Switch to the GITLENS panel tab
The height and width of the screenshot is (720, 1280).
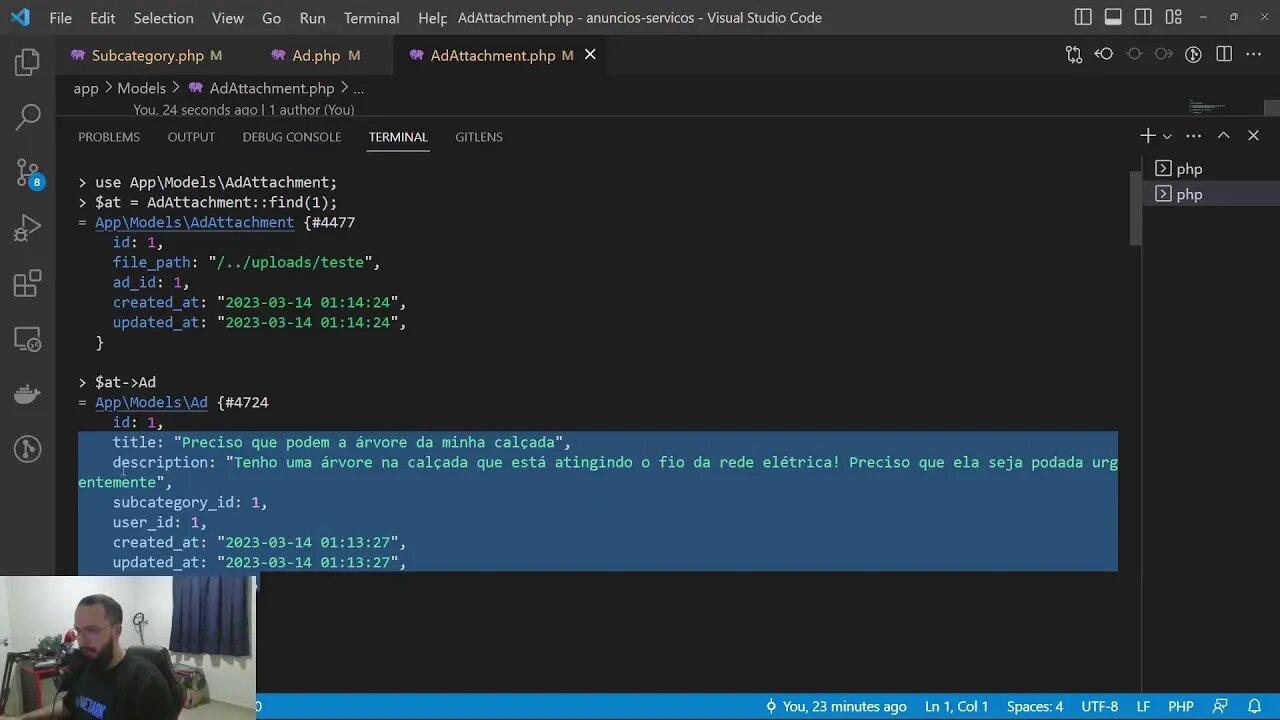pyautogui.click(x=479, y=137)
